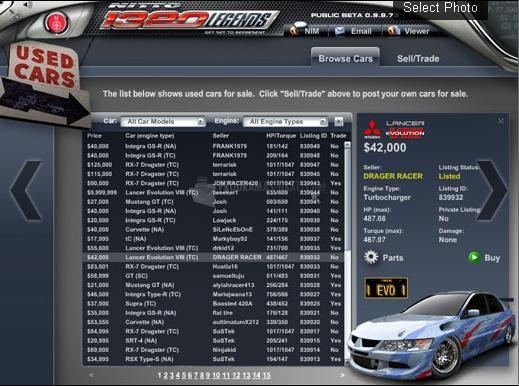Image resolution: width=519 pixels, height=386 pixels.
Task: Click the car list vertical scrollbar
Action: coord(348,253)
